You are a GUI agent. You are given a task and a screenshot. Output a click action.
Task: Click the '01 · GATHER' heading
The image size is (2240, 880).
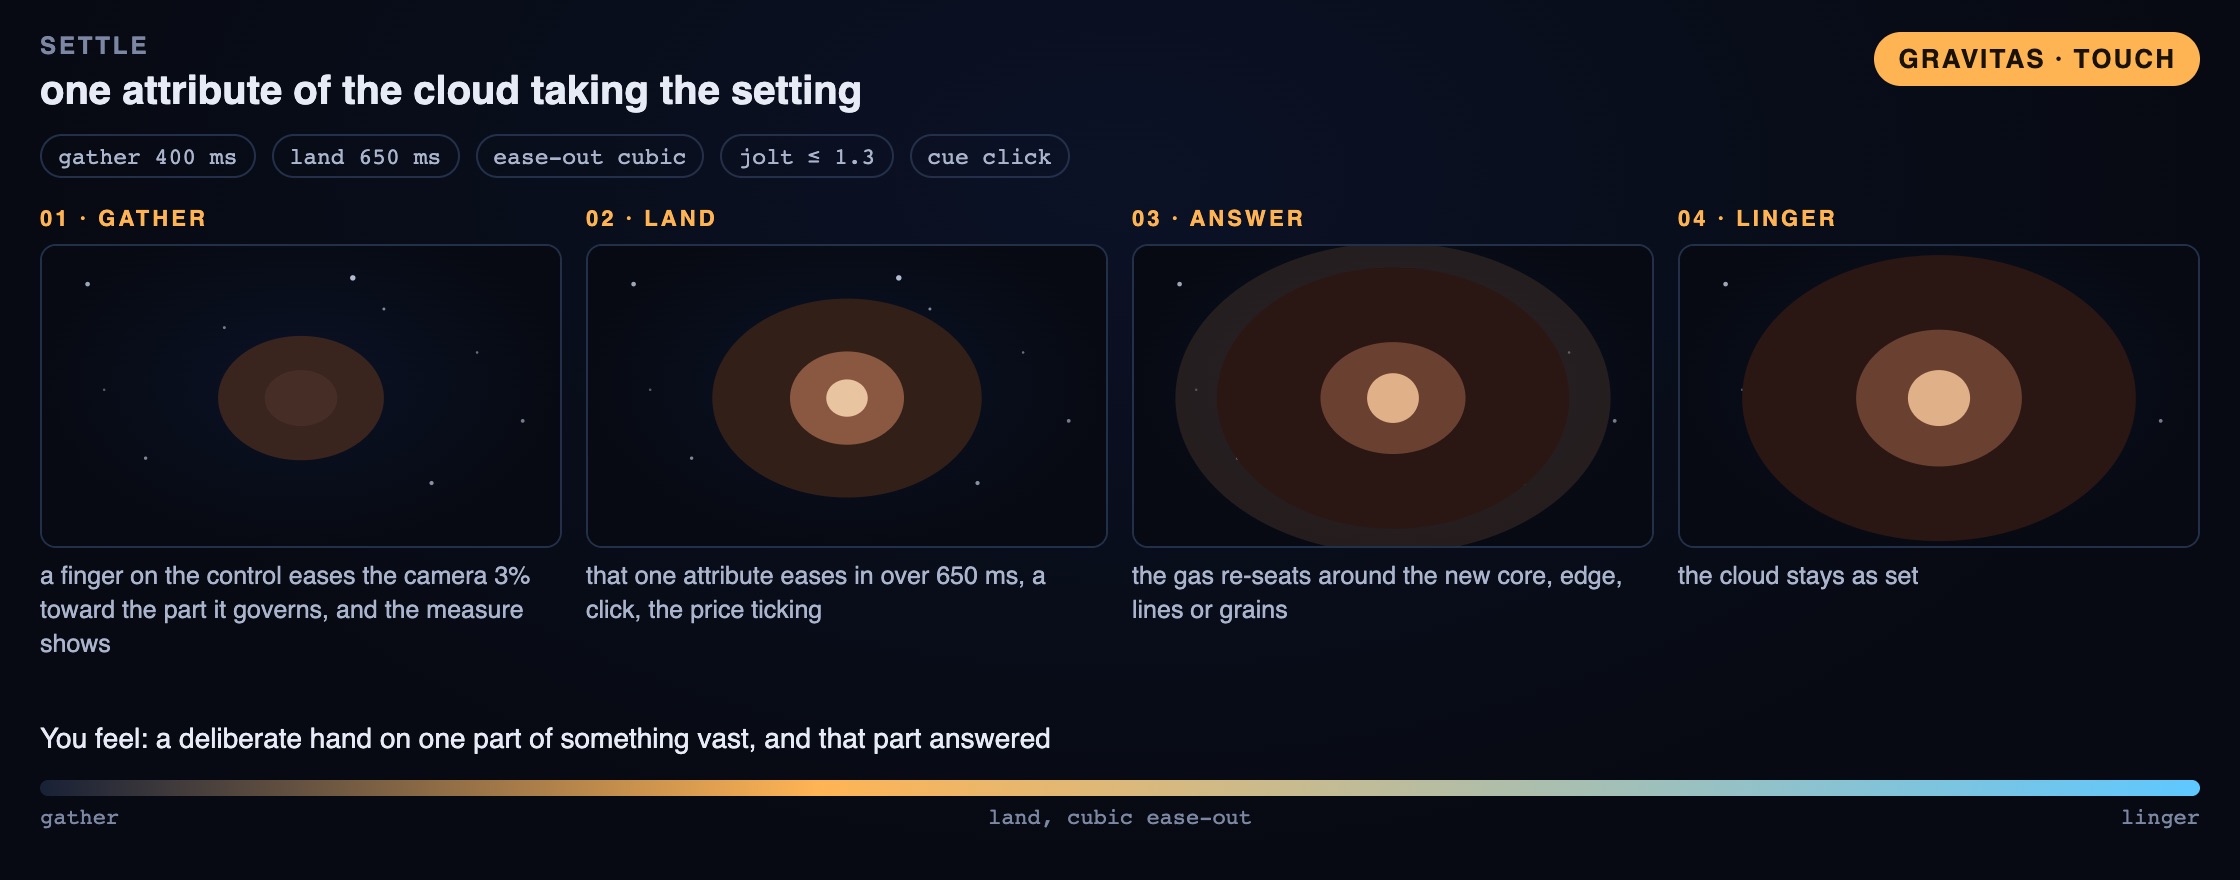pyautogui.click(x=123, y=218)
